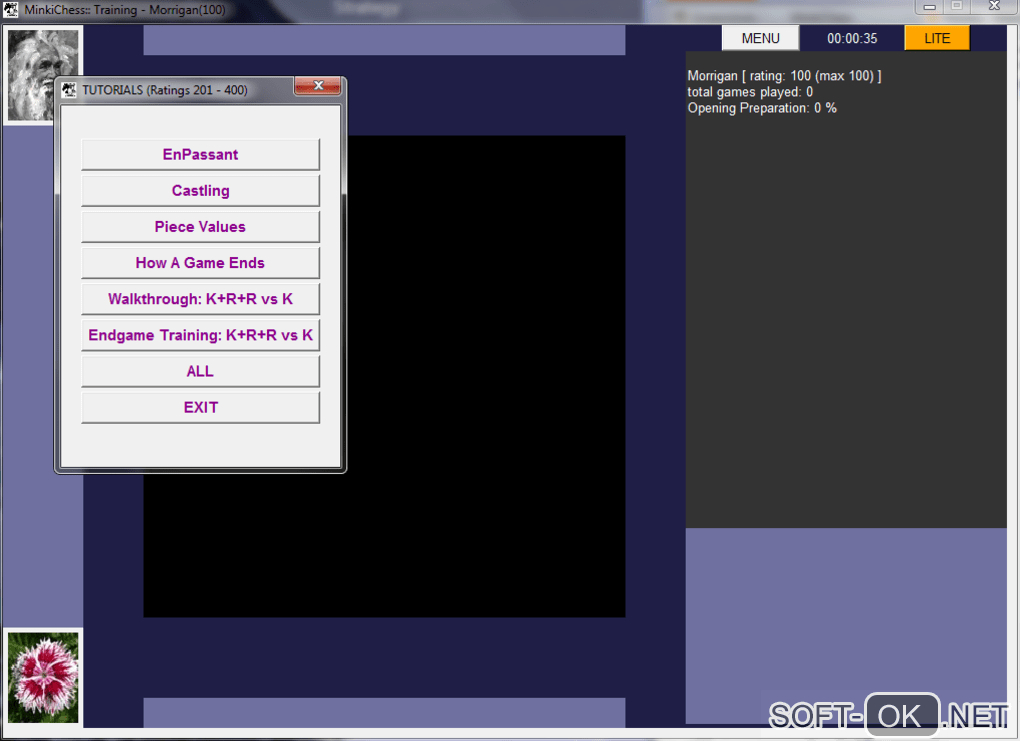The image size is (1020, 741).
Task: Open the Castling tutorial
Action: pyautogui.click(x=200, y=191)
